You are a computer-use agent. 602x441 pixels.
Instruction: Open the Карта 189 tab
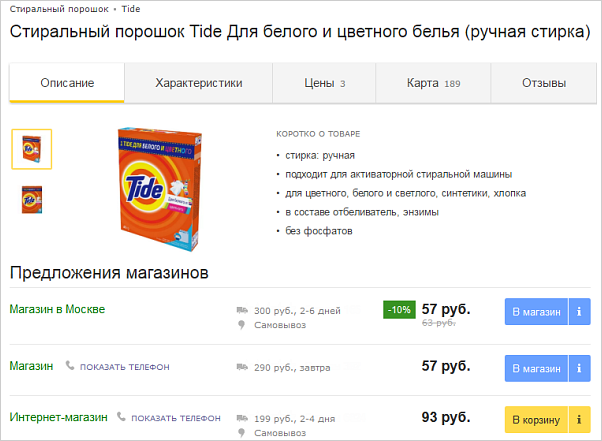pyautogui.click(x=433, y=83)
